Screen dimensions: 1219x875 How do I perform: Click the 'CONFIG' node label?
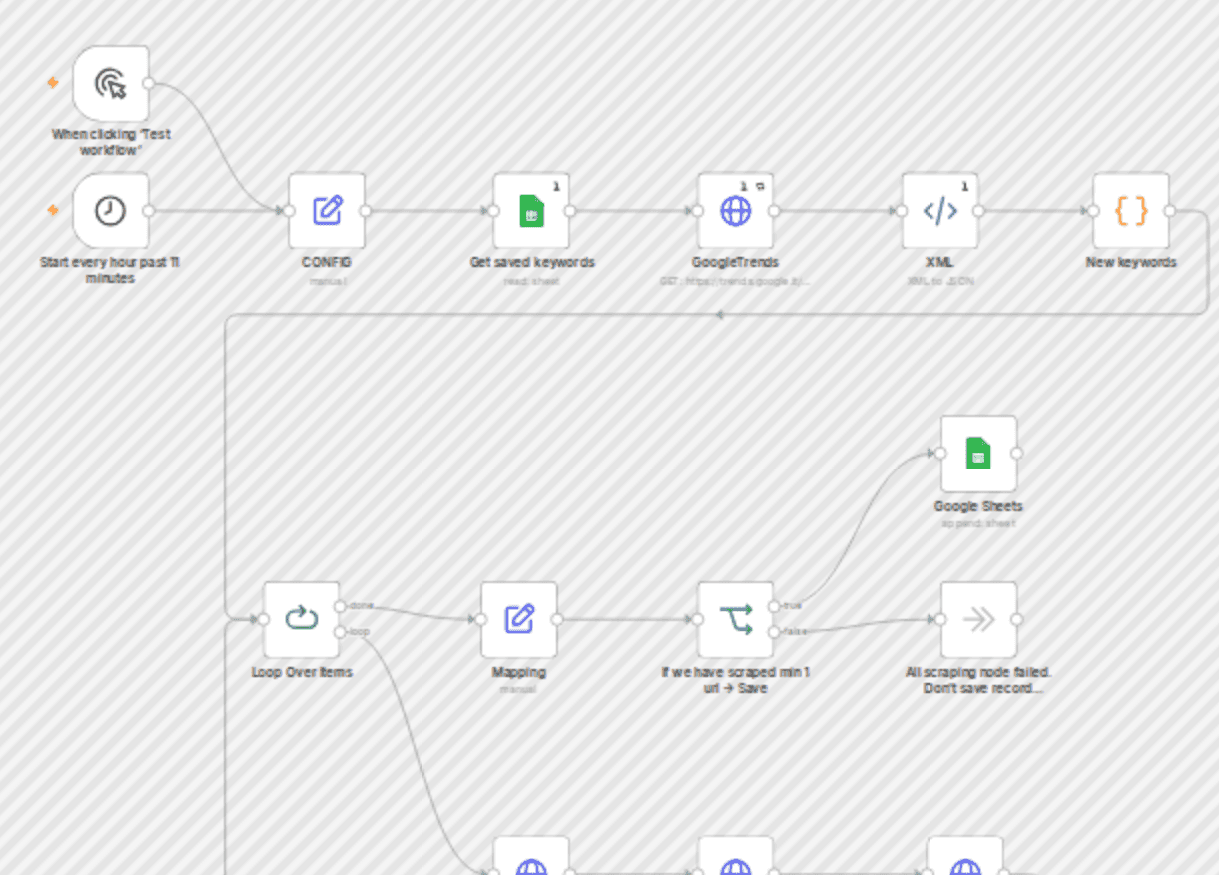[327, 262]
